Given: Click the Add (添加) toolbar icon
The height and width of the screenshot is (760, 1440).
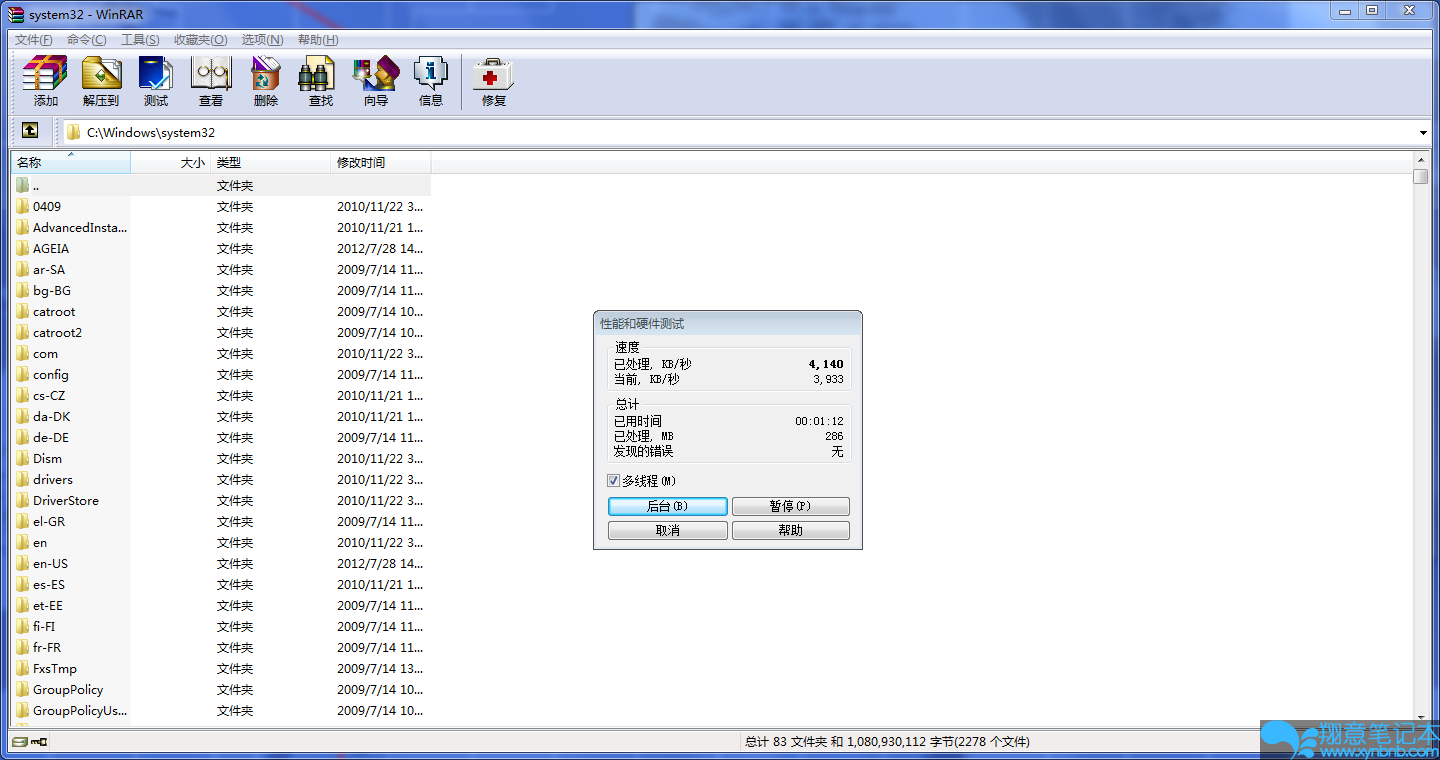Looking at the screenshot, I should (45, 81).
